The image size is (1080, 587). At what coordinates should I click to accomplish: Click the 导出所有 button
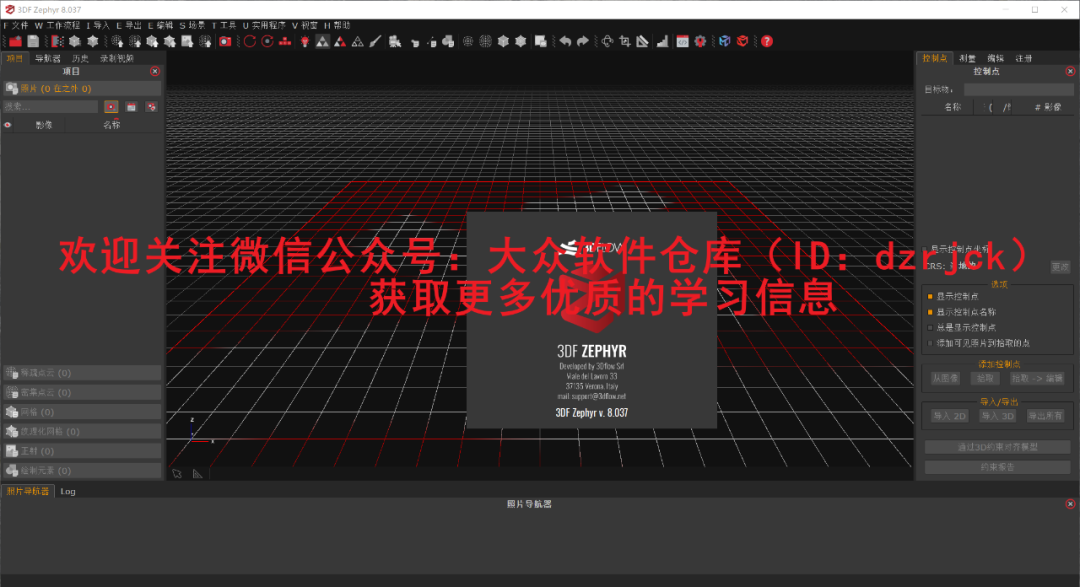[x=1045, y=416]
